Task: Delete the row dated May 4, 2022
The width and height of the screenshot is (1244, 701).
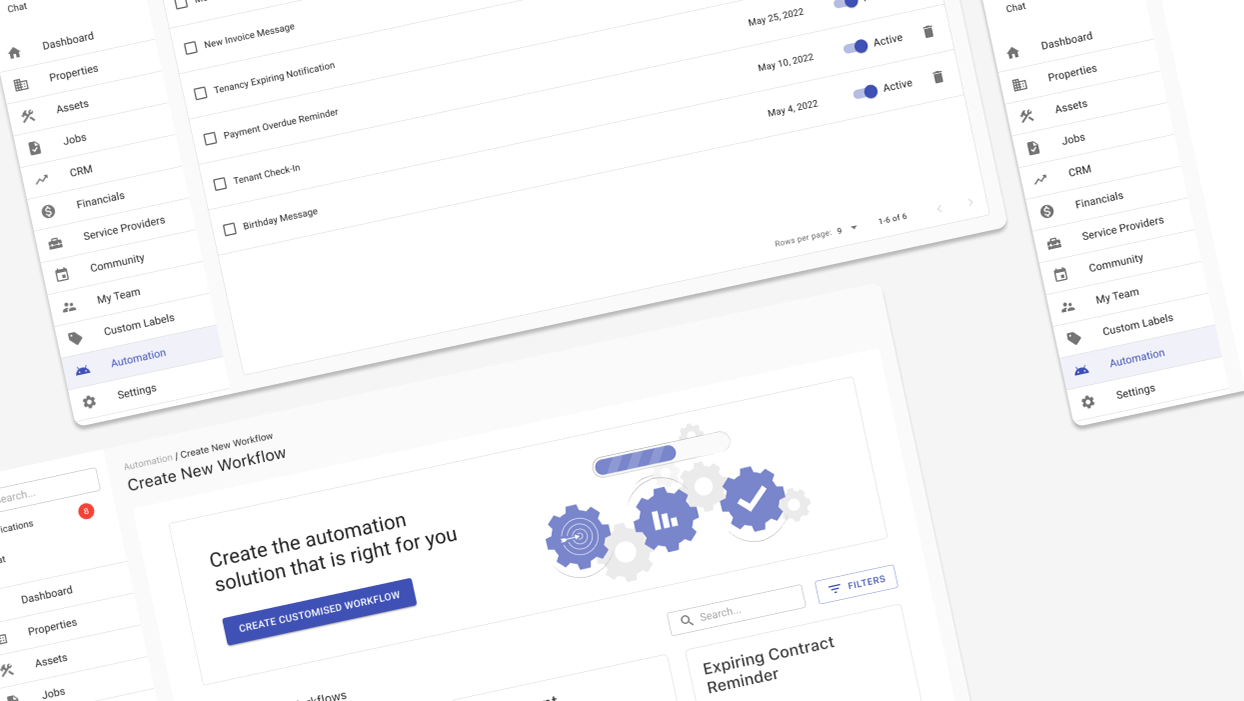Action: (938, 77)
